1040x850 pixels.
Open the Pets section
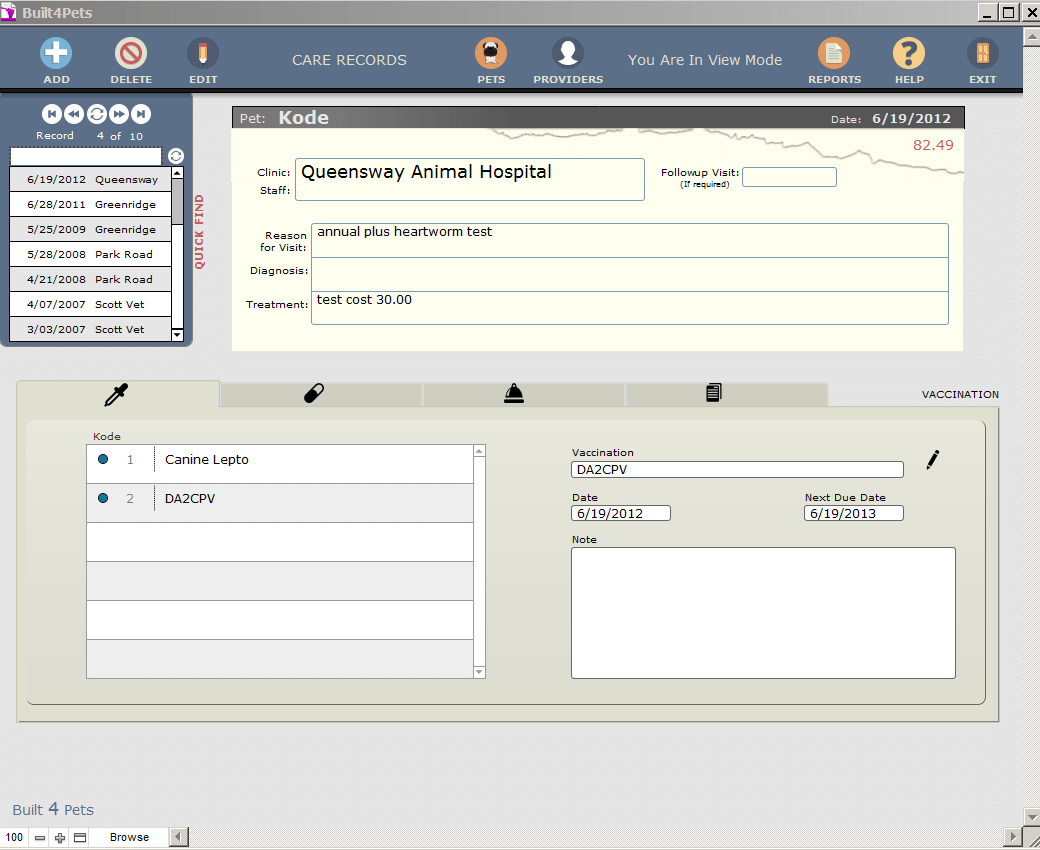pyautogui.click(x=491, y=54)
